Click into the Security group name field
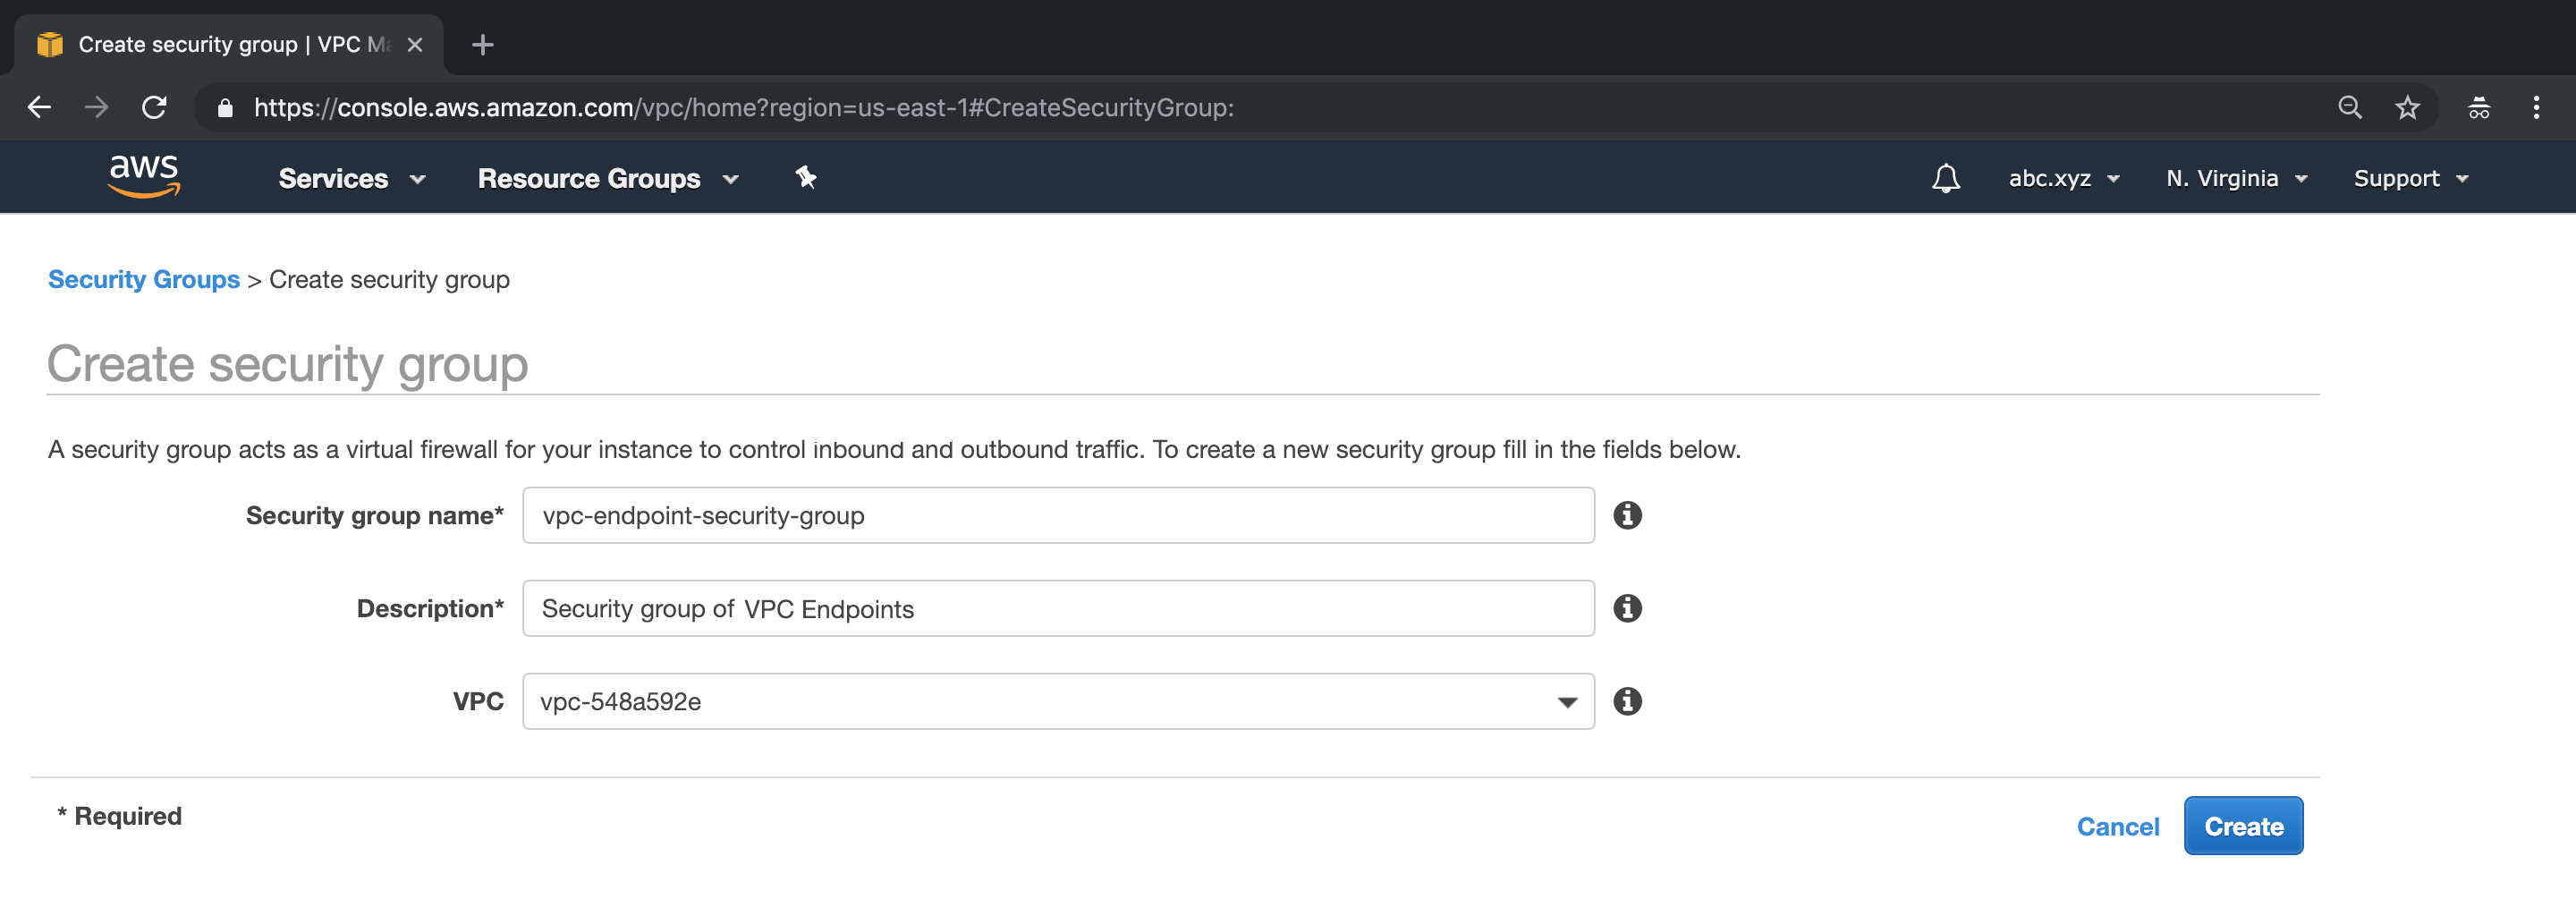Screen dimensions: 2576x899 coord(1057,515)
